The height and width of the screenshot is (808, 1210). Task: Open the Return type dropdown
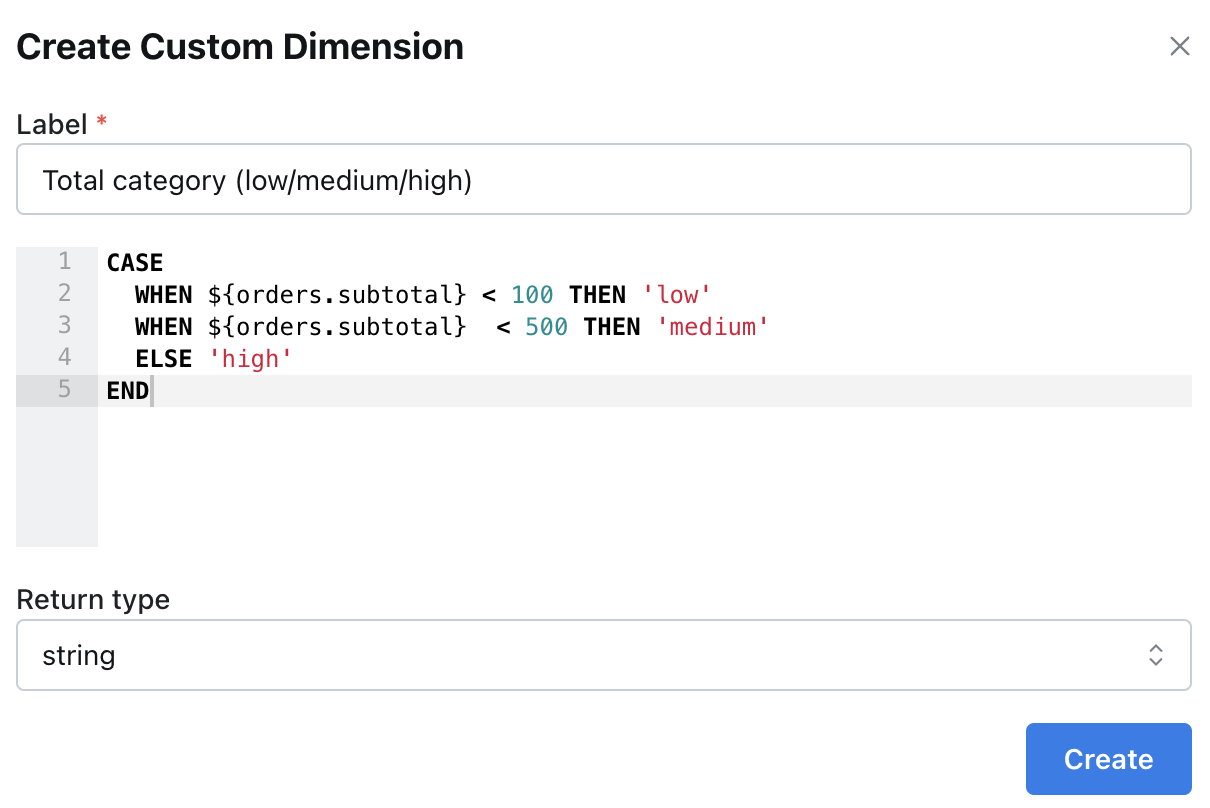[604, 655]
